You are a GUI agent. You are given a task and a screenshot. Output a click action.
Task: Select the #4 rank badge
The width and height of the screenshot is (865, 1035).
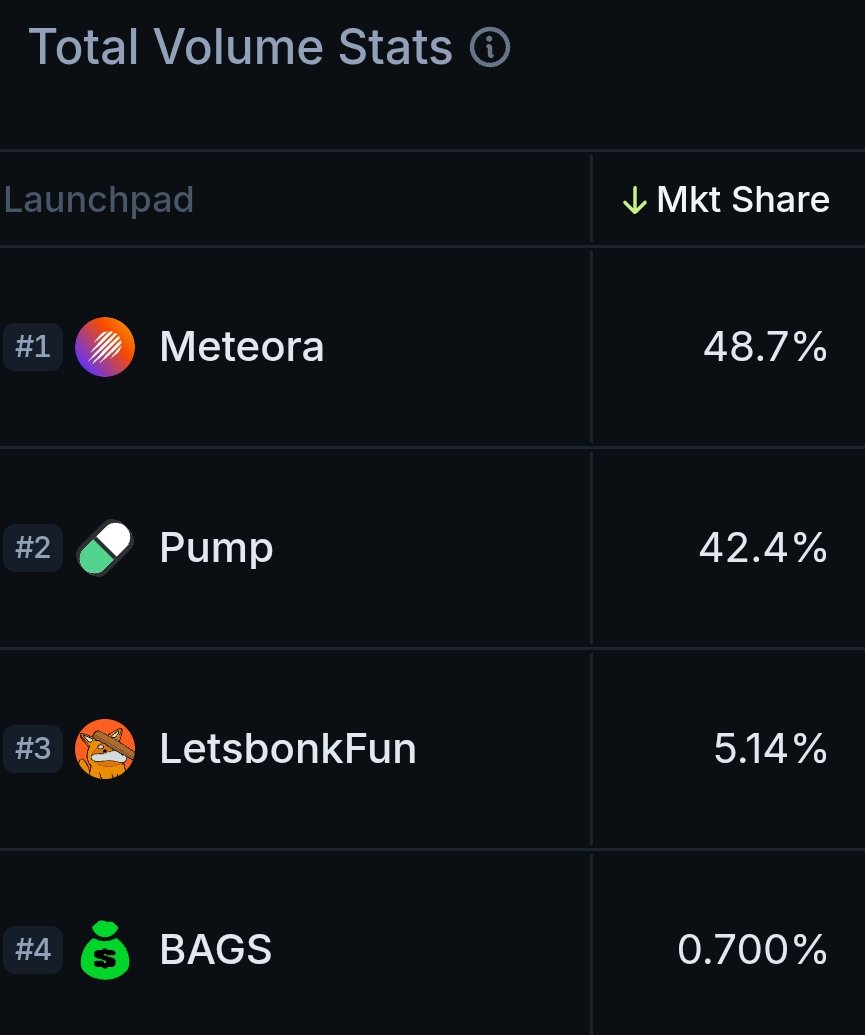pos(33,950)
